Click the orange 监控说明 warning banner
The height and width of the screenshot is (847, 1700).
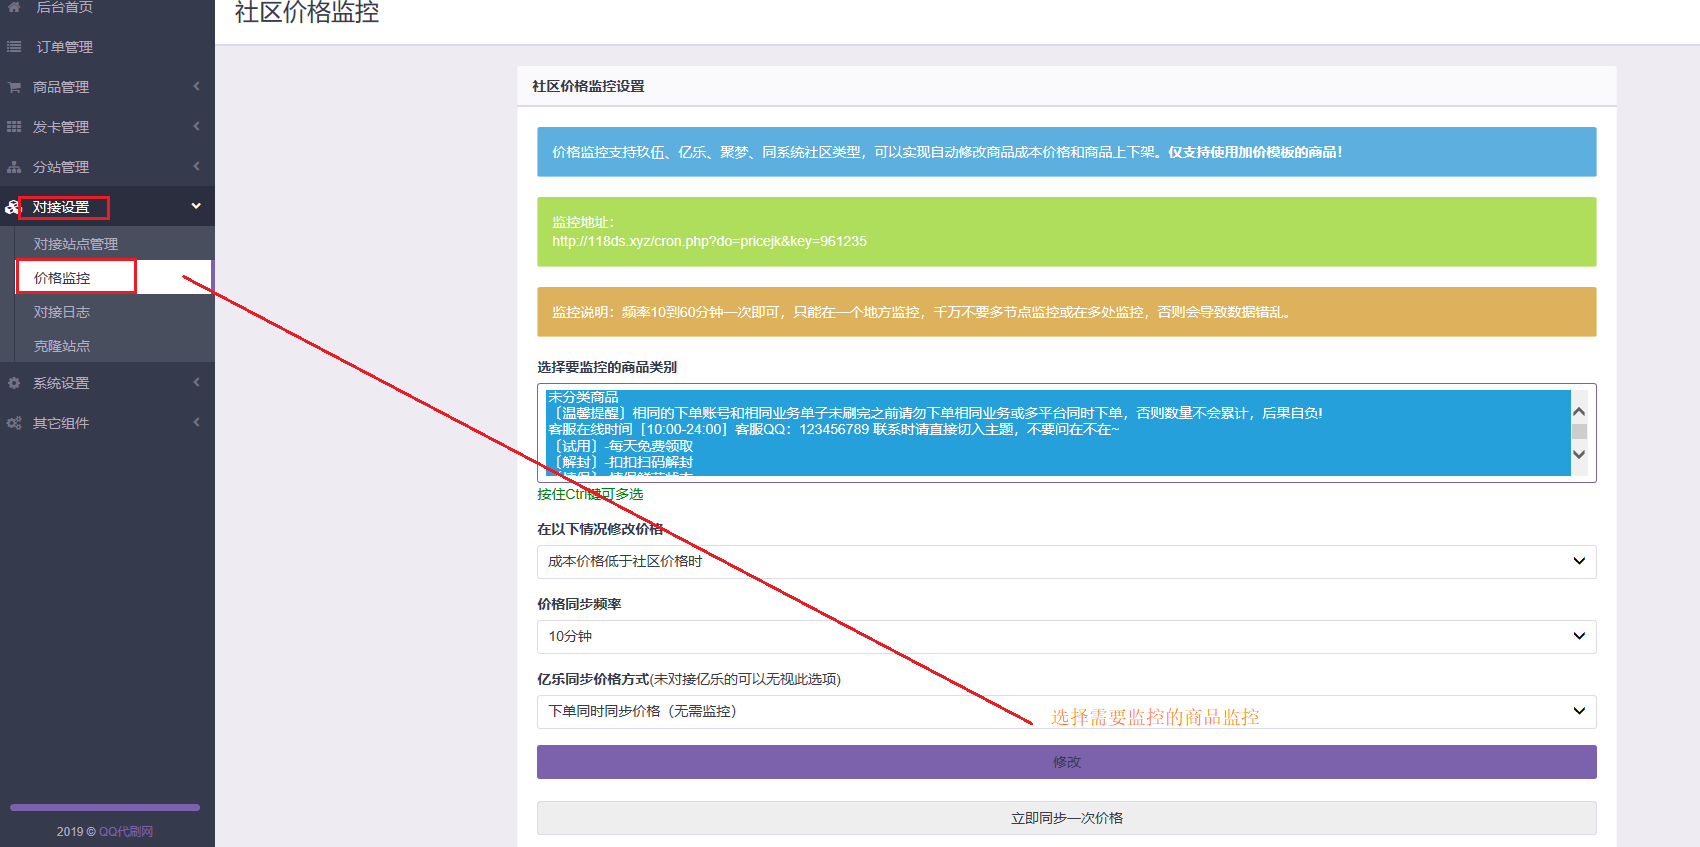[1066, 312]
